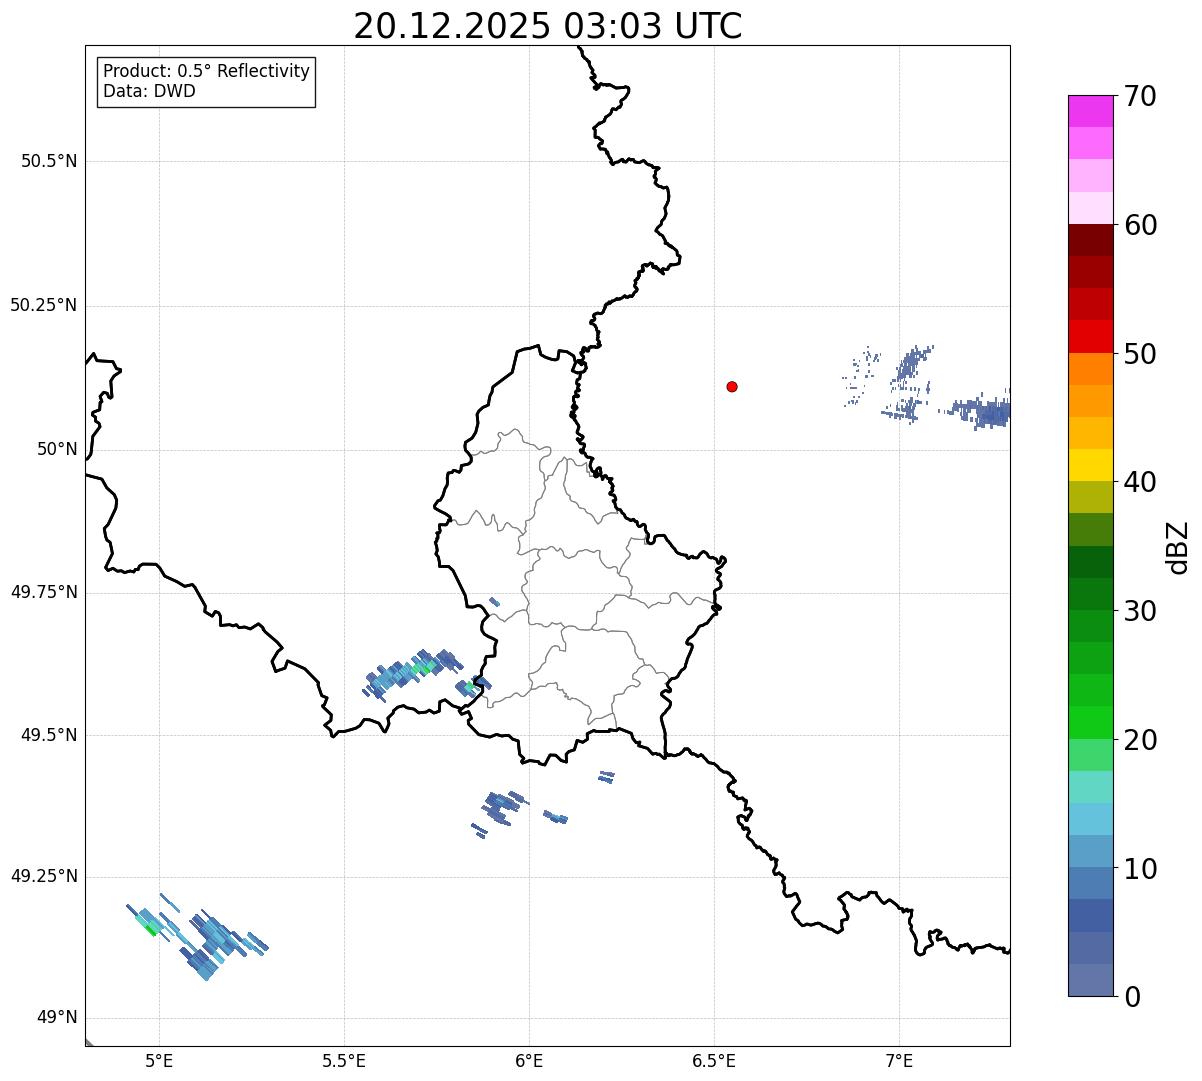Click the colorbar label "10"
Image resolution: width=1202 pixels, height=1081 pixels.
click(1140, 869)
